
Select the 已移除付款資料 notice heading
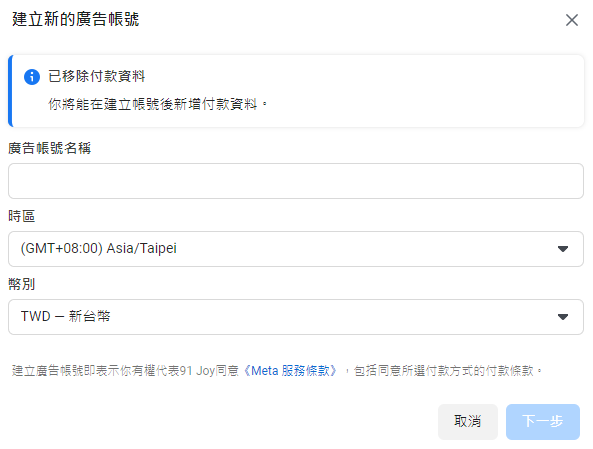(x=96, y=76)
